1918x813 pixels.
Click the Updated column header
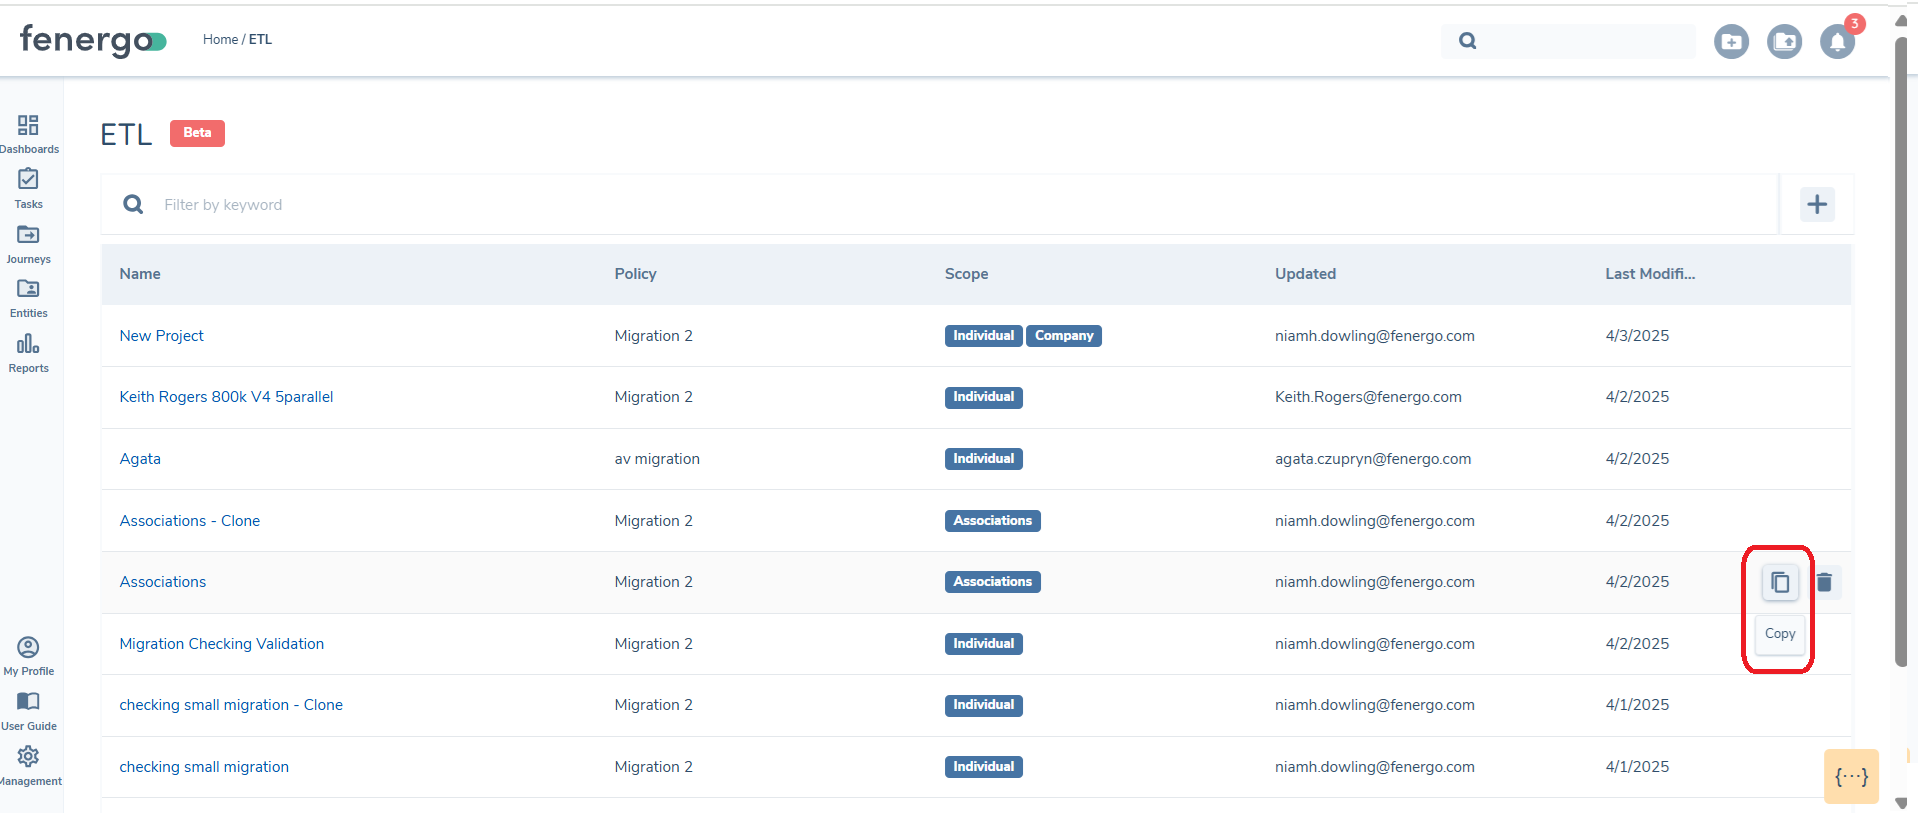coord(1305,274)
